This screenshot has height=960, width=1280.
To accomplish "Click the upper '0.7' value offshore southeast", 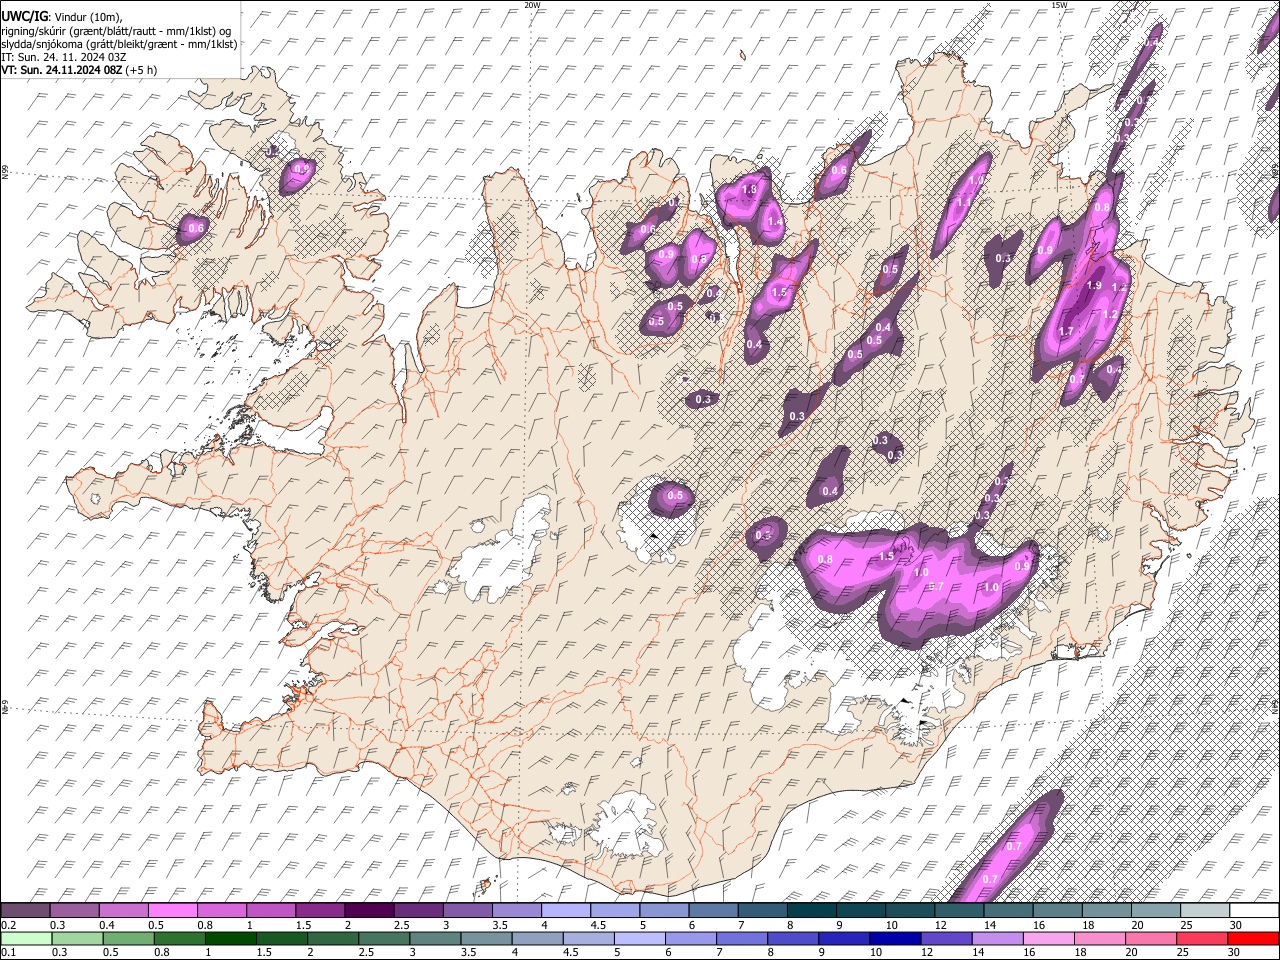I will pos(1014,846).
